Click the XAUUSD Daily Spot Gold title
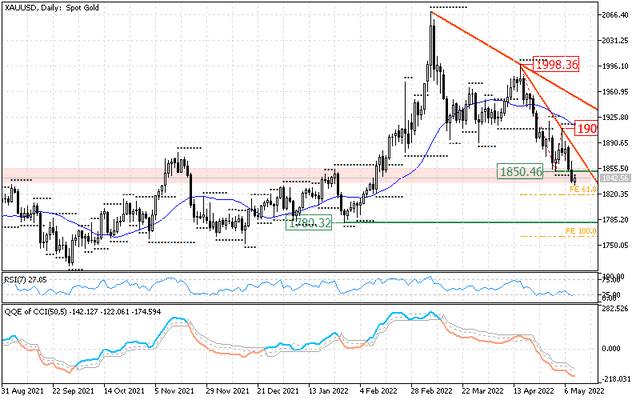 coord(52,7)
